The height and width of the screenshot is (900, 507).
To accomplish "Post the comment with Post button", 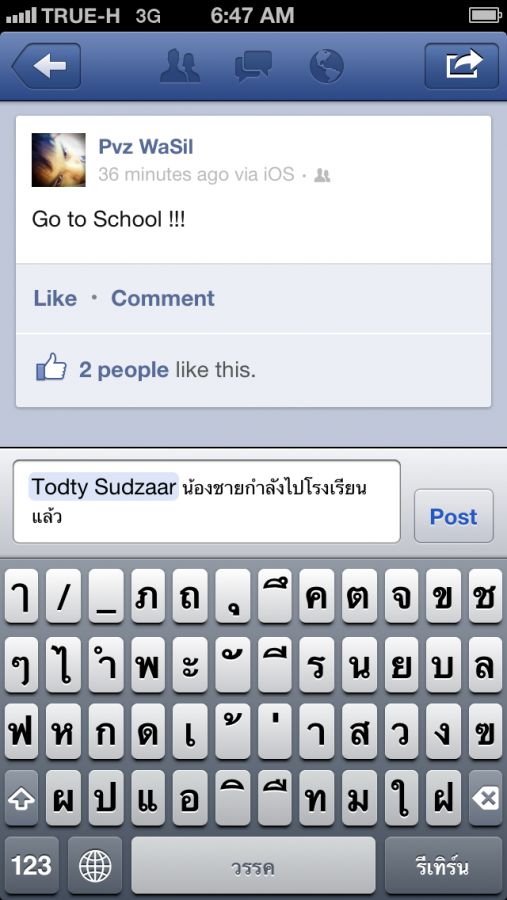I will click(x=454, y=516).
